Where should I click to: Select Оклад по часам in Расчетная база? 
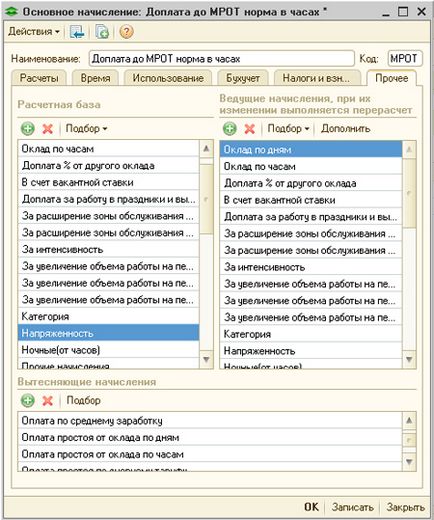pos(109,149)
